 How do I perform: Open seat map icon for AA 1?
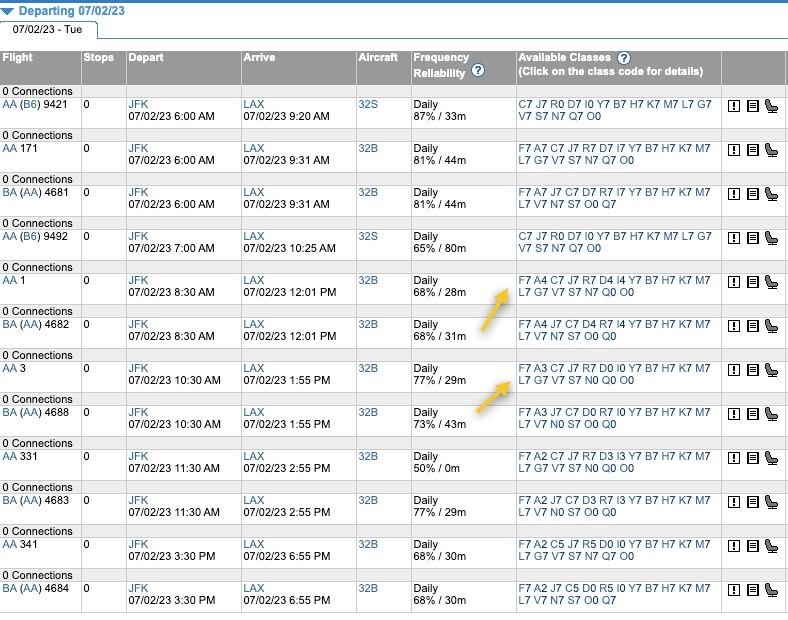click(771, 282)
